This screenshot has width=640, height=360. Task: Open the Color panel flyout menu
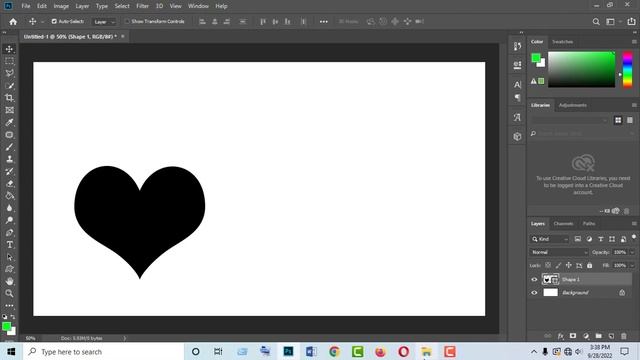pyautogui.click(x=634, y=42)
